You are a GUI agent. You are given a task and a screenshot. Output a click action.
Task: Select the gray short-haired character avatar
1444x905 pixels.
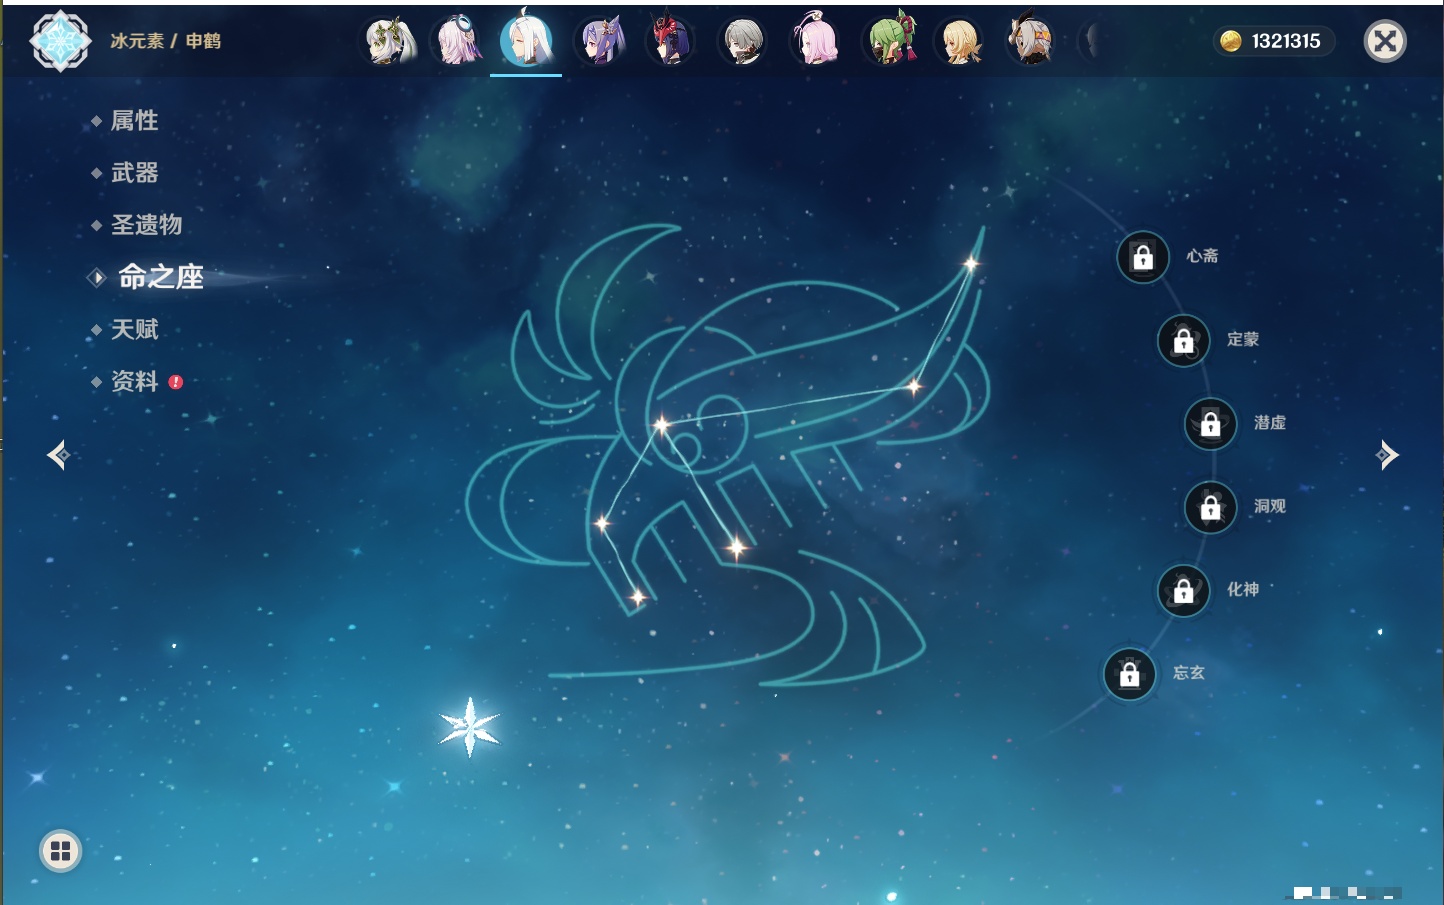(x=743, y=41)
